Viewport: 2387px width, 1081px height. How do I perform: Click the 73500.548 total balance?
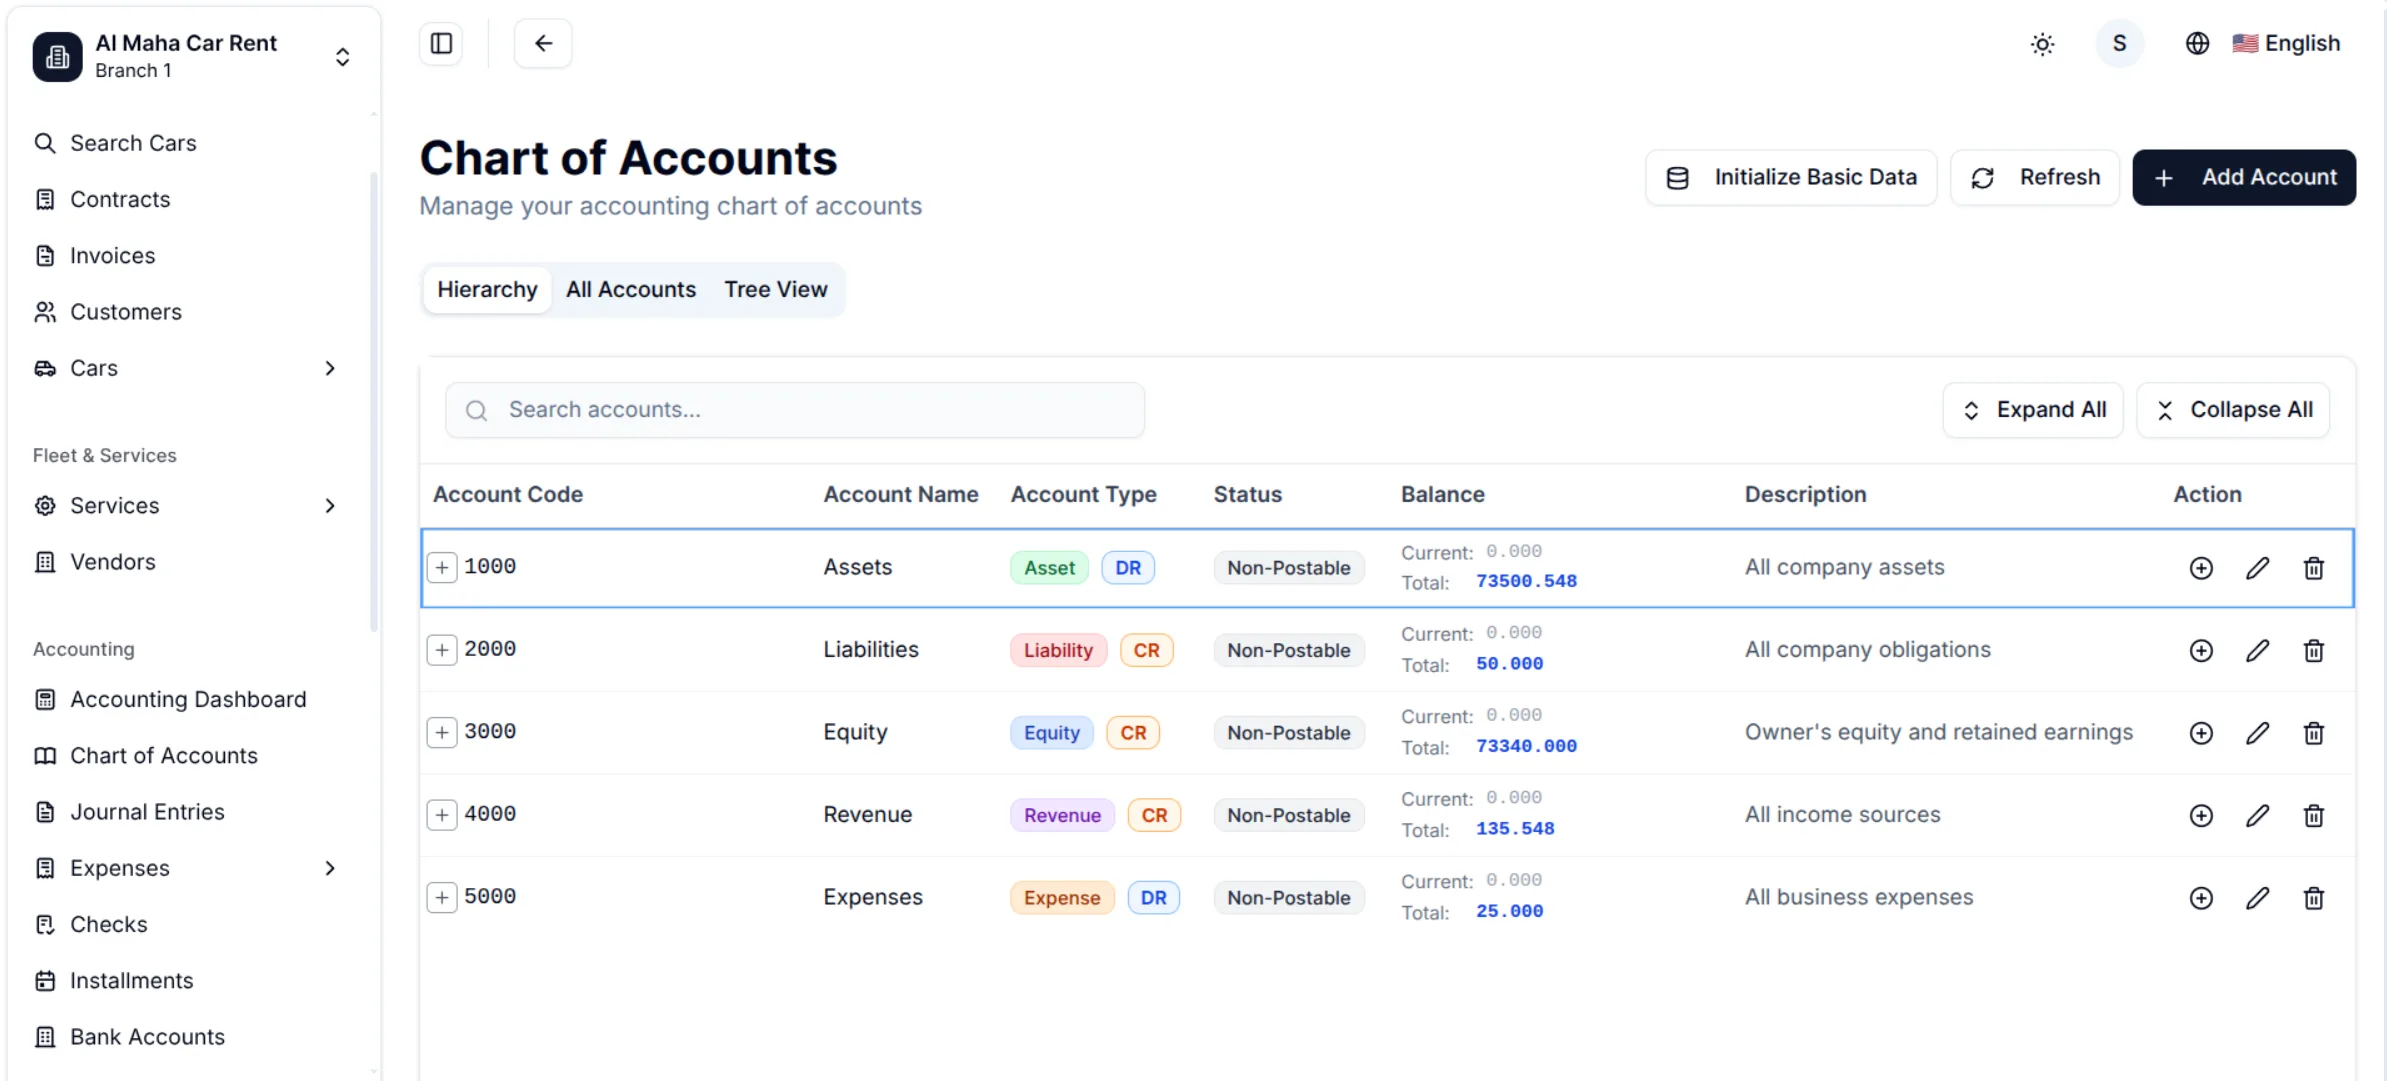point(1526,581)
